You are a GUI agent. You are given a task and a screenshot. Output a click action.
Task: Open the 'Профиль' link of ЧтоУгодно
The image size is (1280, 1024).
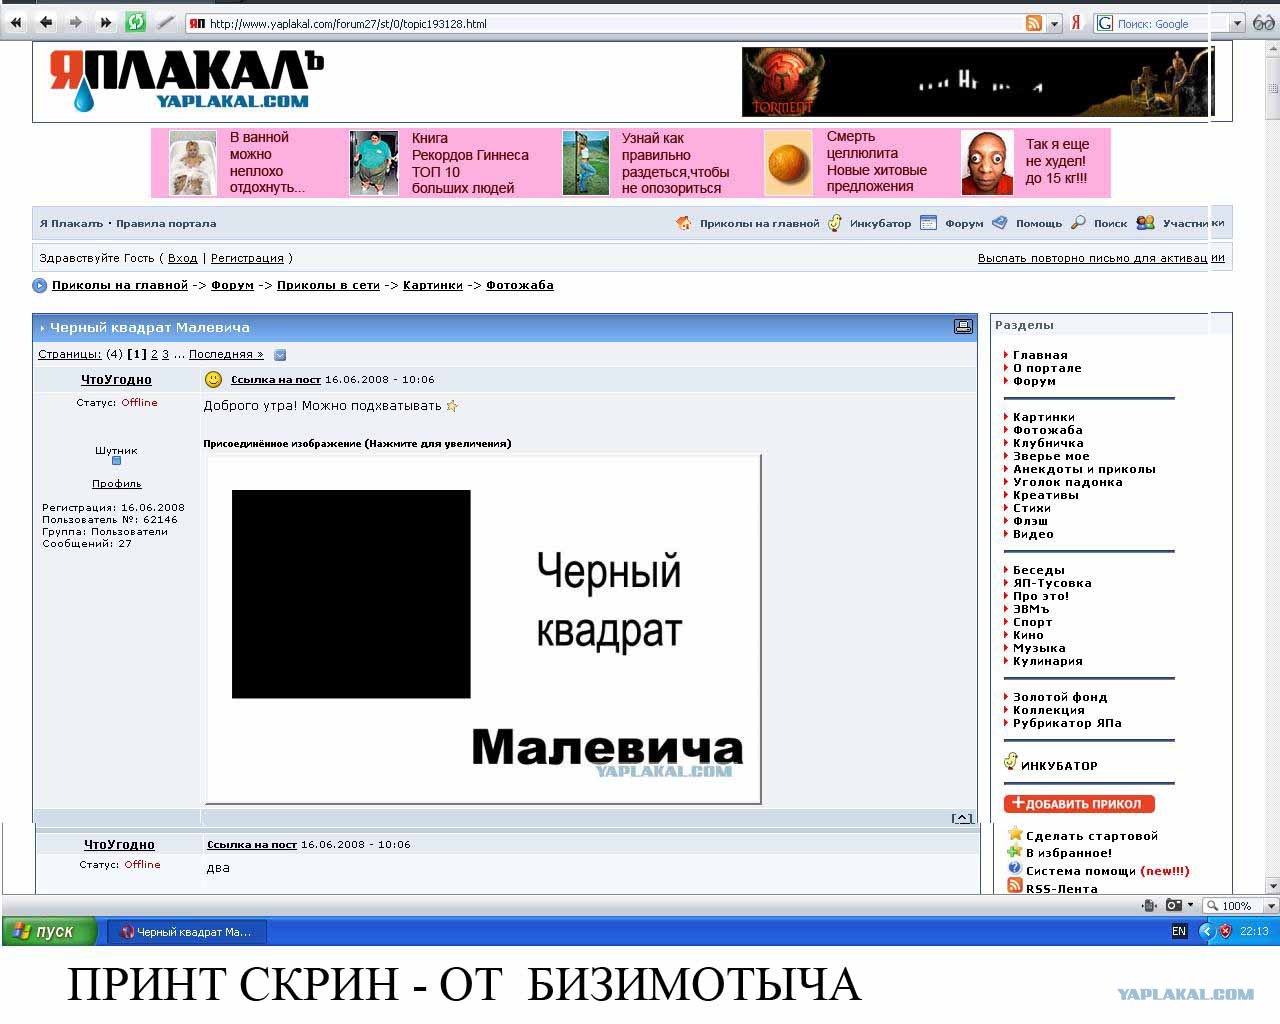tap(117, 484)
